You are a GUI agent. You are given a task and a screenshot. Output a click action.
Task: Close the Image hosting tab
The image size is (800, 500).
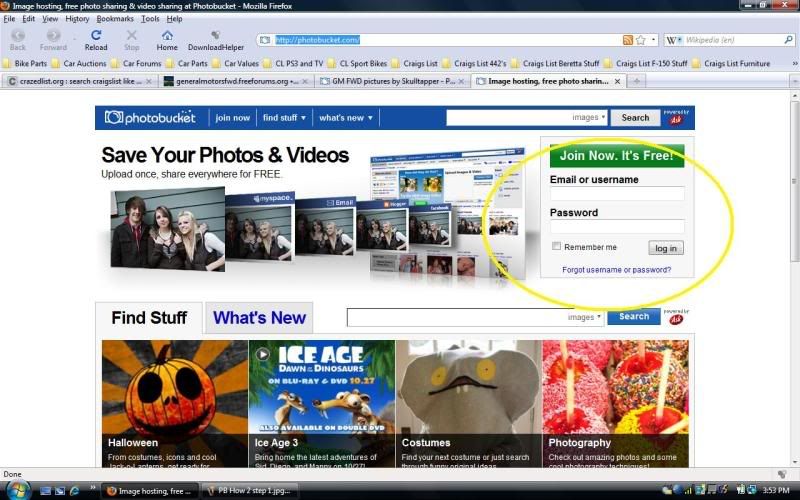pos(617,81)
